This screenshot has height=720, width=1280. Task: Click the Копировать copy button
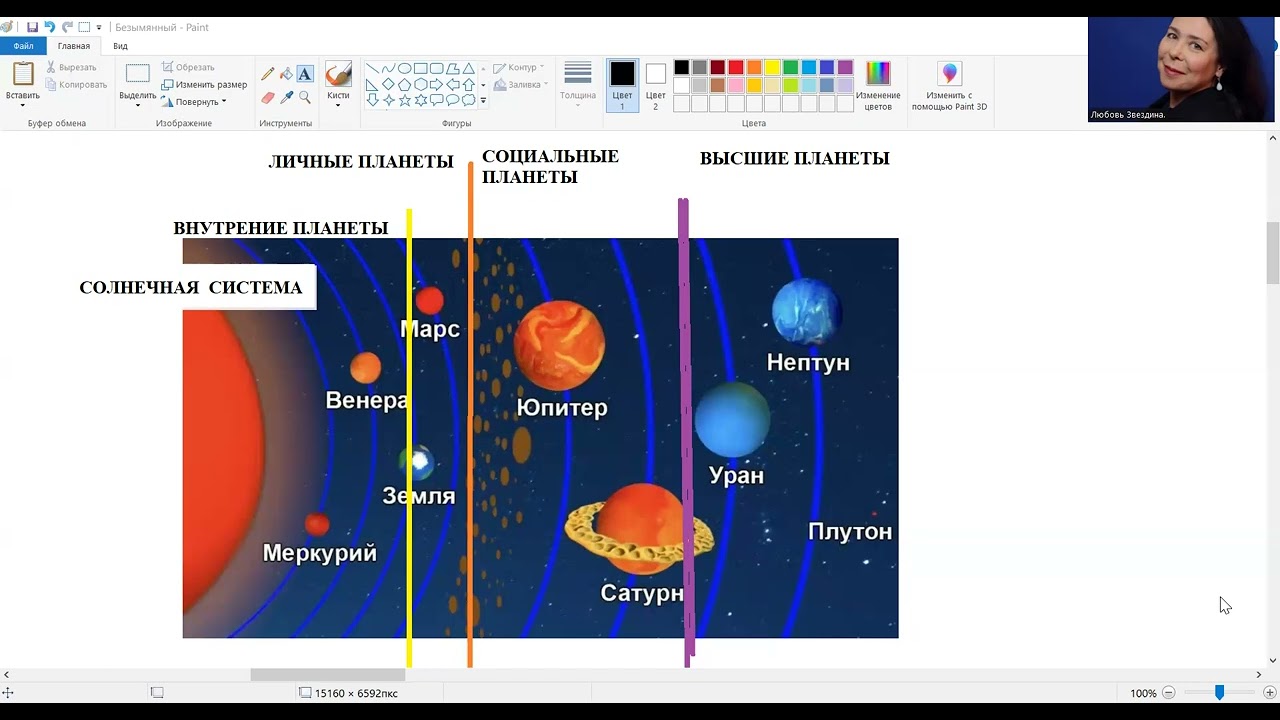coord(75,84)
